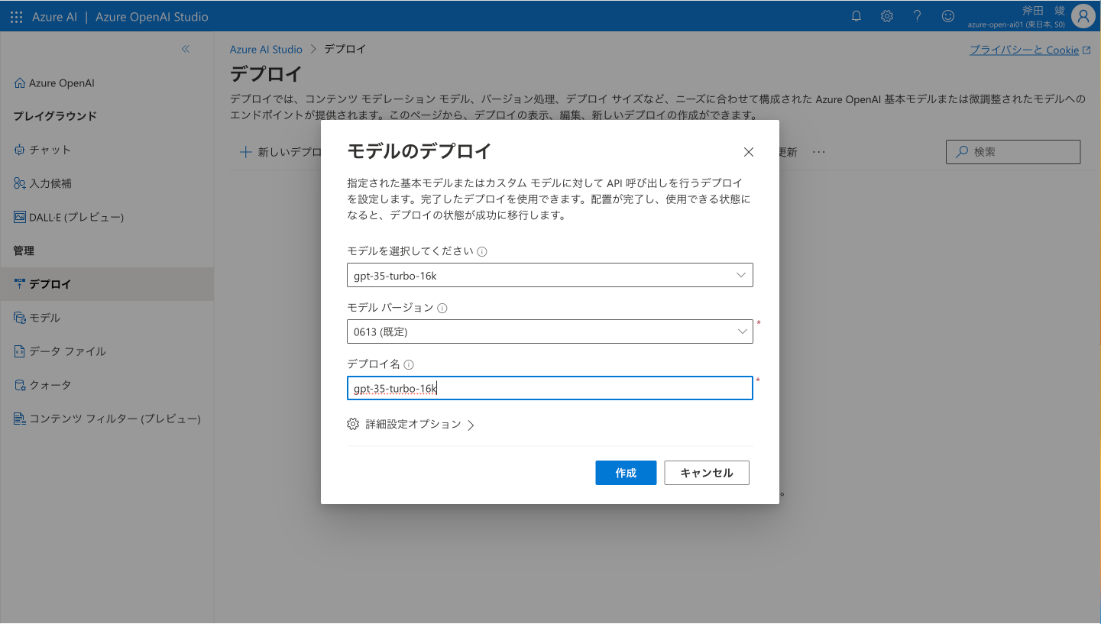Image resolution: width=1101 pixels, height=624 pixels.
Task: Click info icon beside デプロイ名
Action: [409, 364]
